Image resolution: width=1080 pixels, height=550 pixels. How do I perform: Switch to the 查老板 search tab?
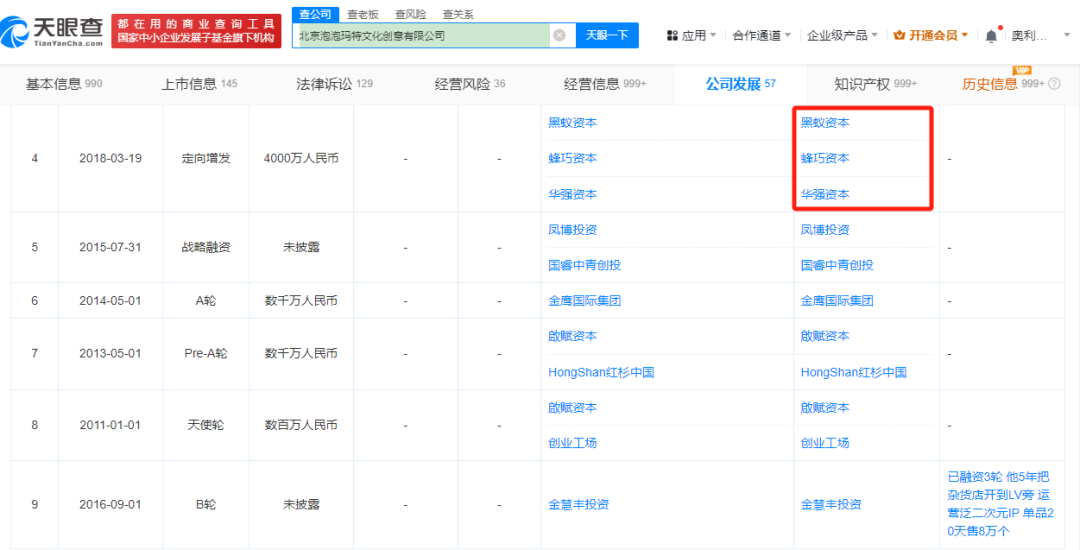[361, 14]
